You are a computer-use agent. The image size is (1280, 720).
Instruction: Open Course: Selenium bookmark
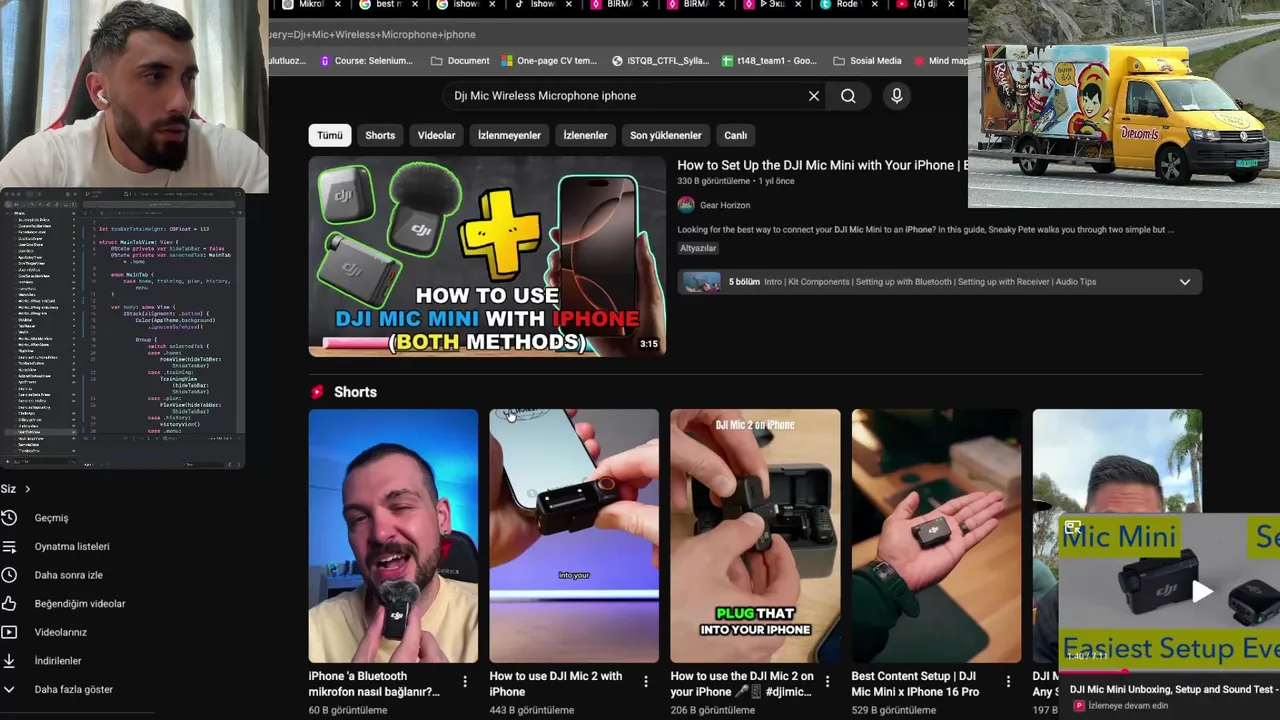(365, 61)
